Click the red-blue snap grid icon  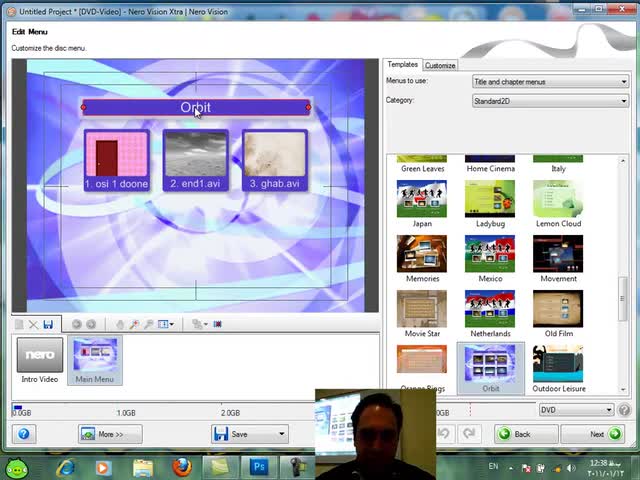[x=218, y=324]
